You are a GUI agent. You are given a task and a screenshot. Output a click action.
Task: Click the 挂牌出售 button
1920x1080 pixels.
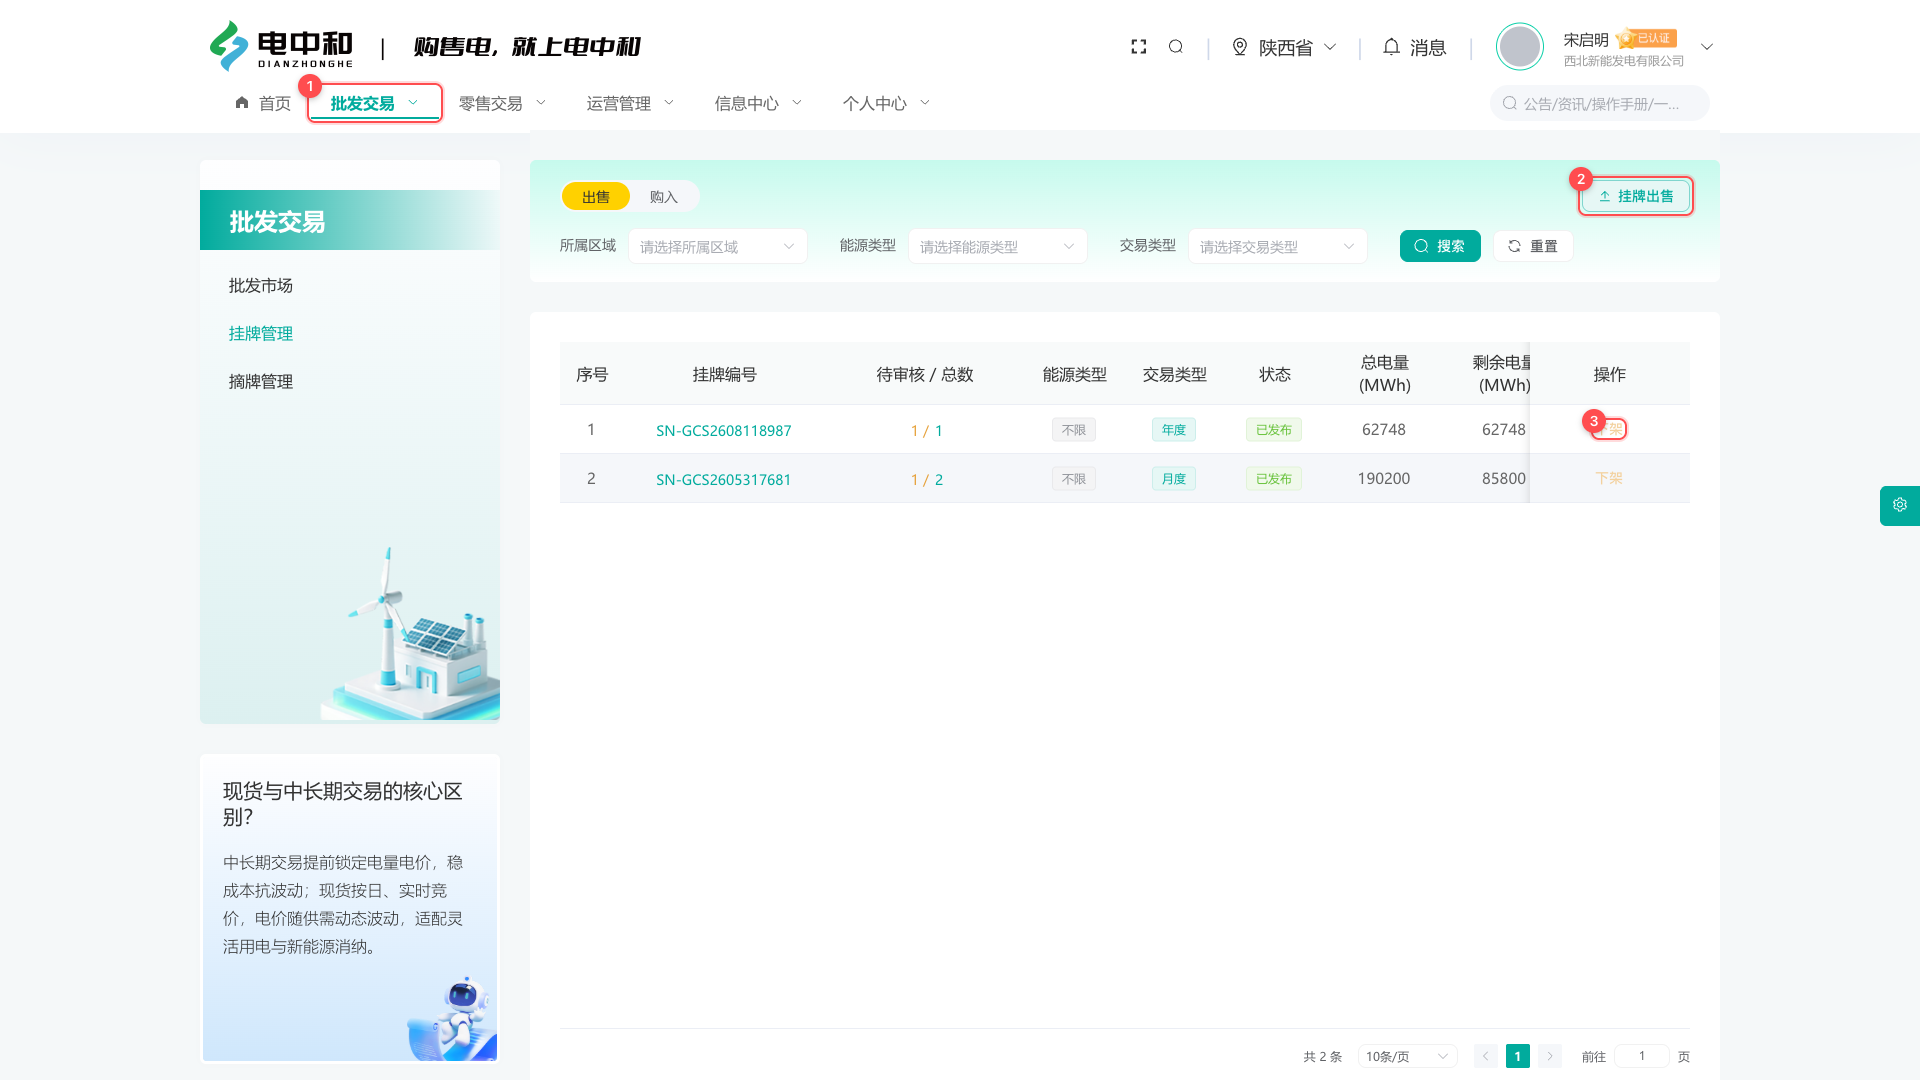tap(1636, 196)
